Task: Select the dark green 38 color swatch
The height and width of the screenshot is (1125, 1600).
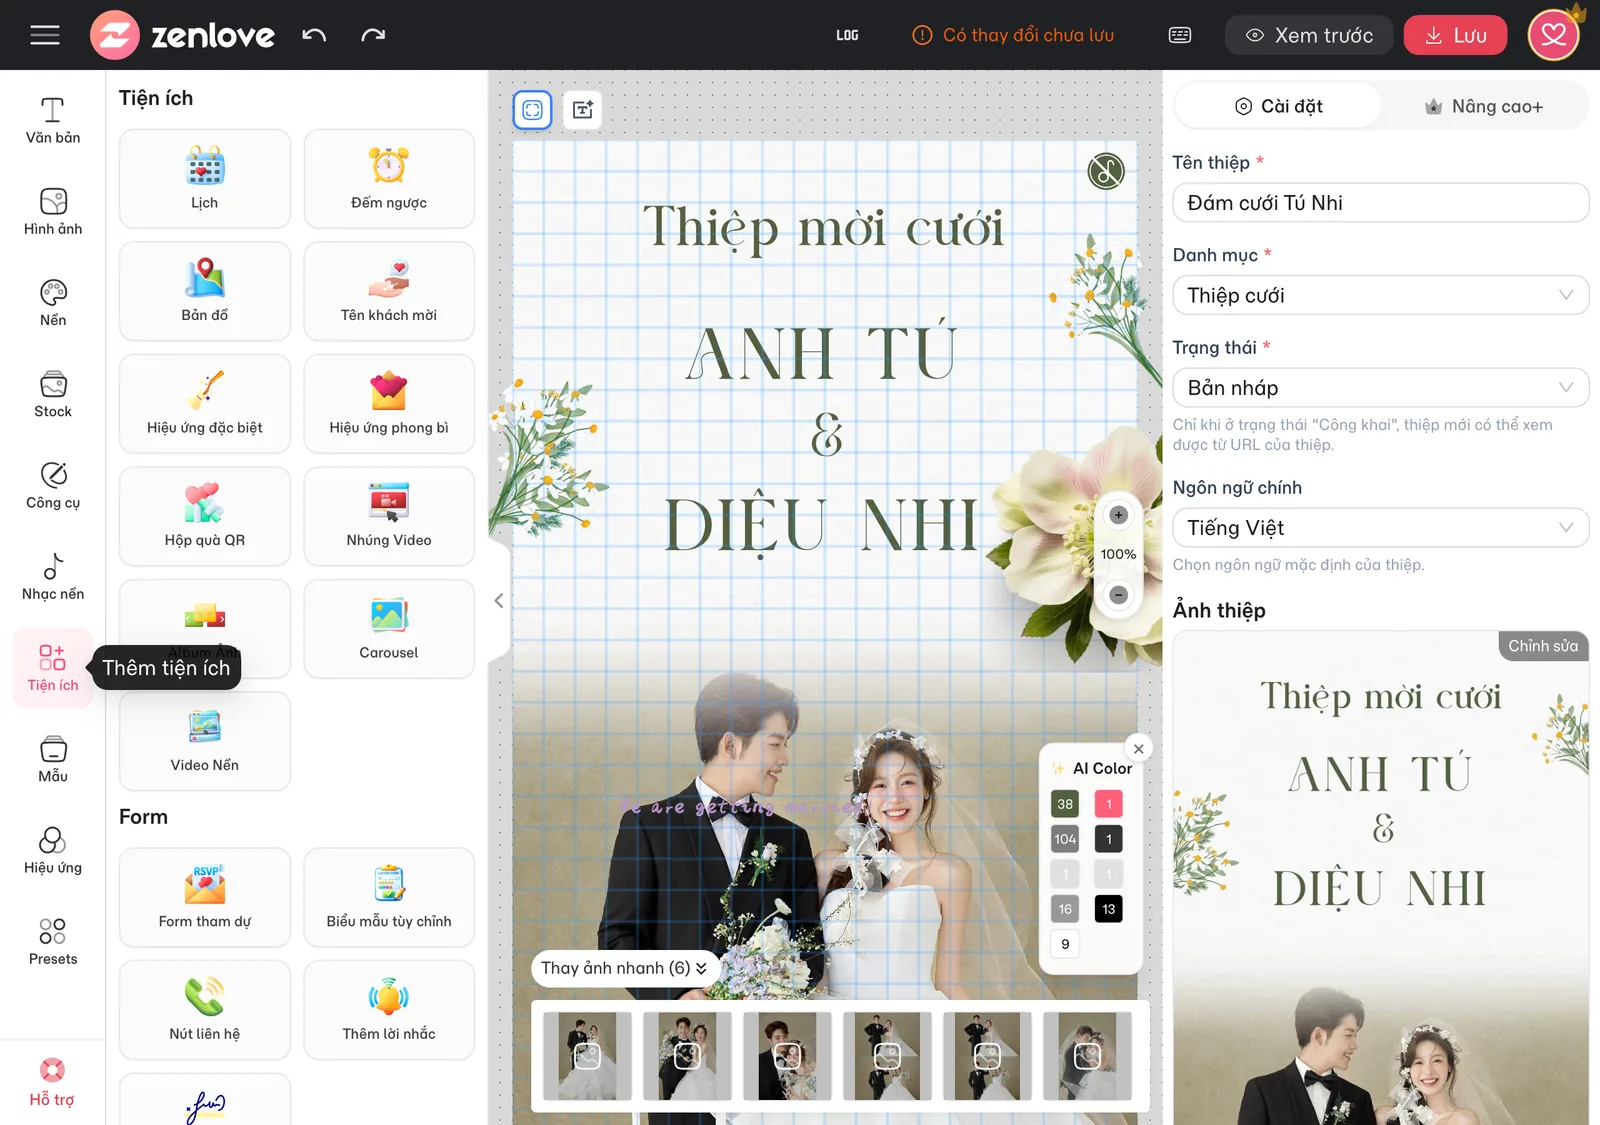Action: [1065, 804]
